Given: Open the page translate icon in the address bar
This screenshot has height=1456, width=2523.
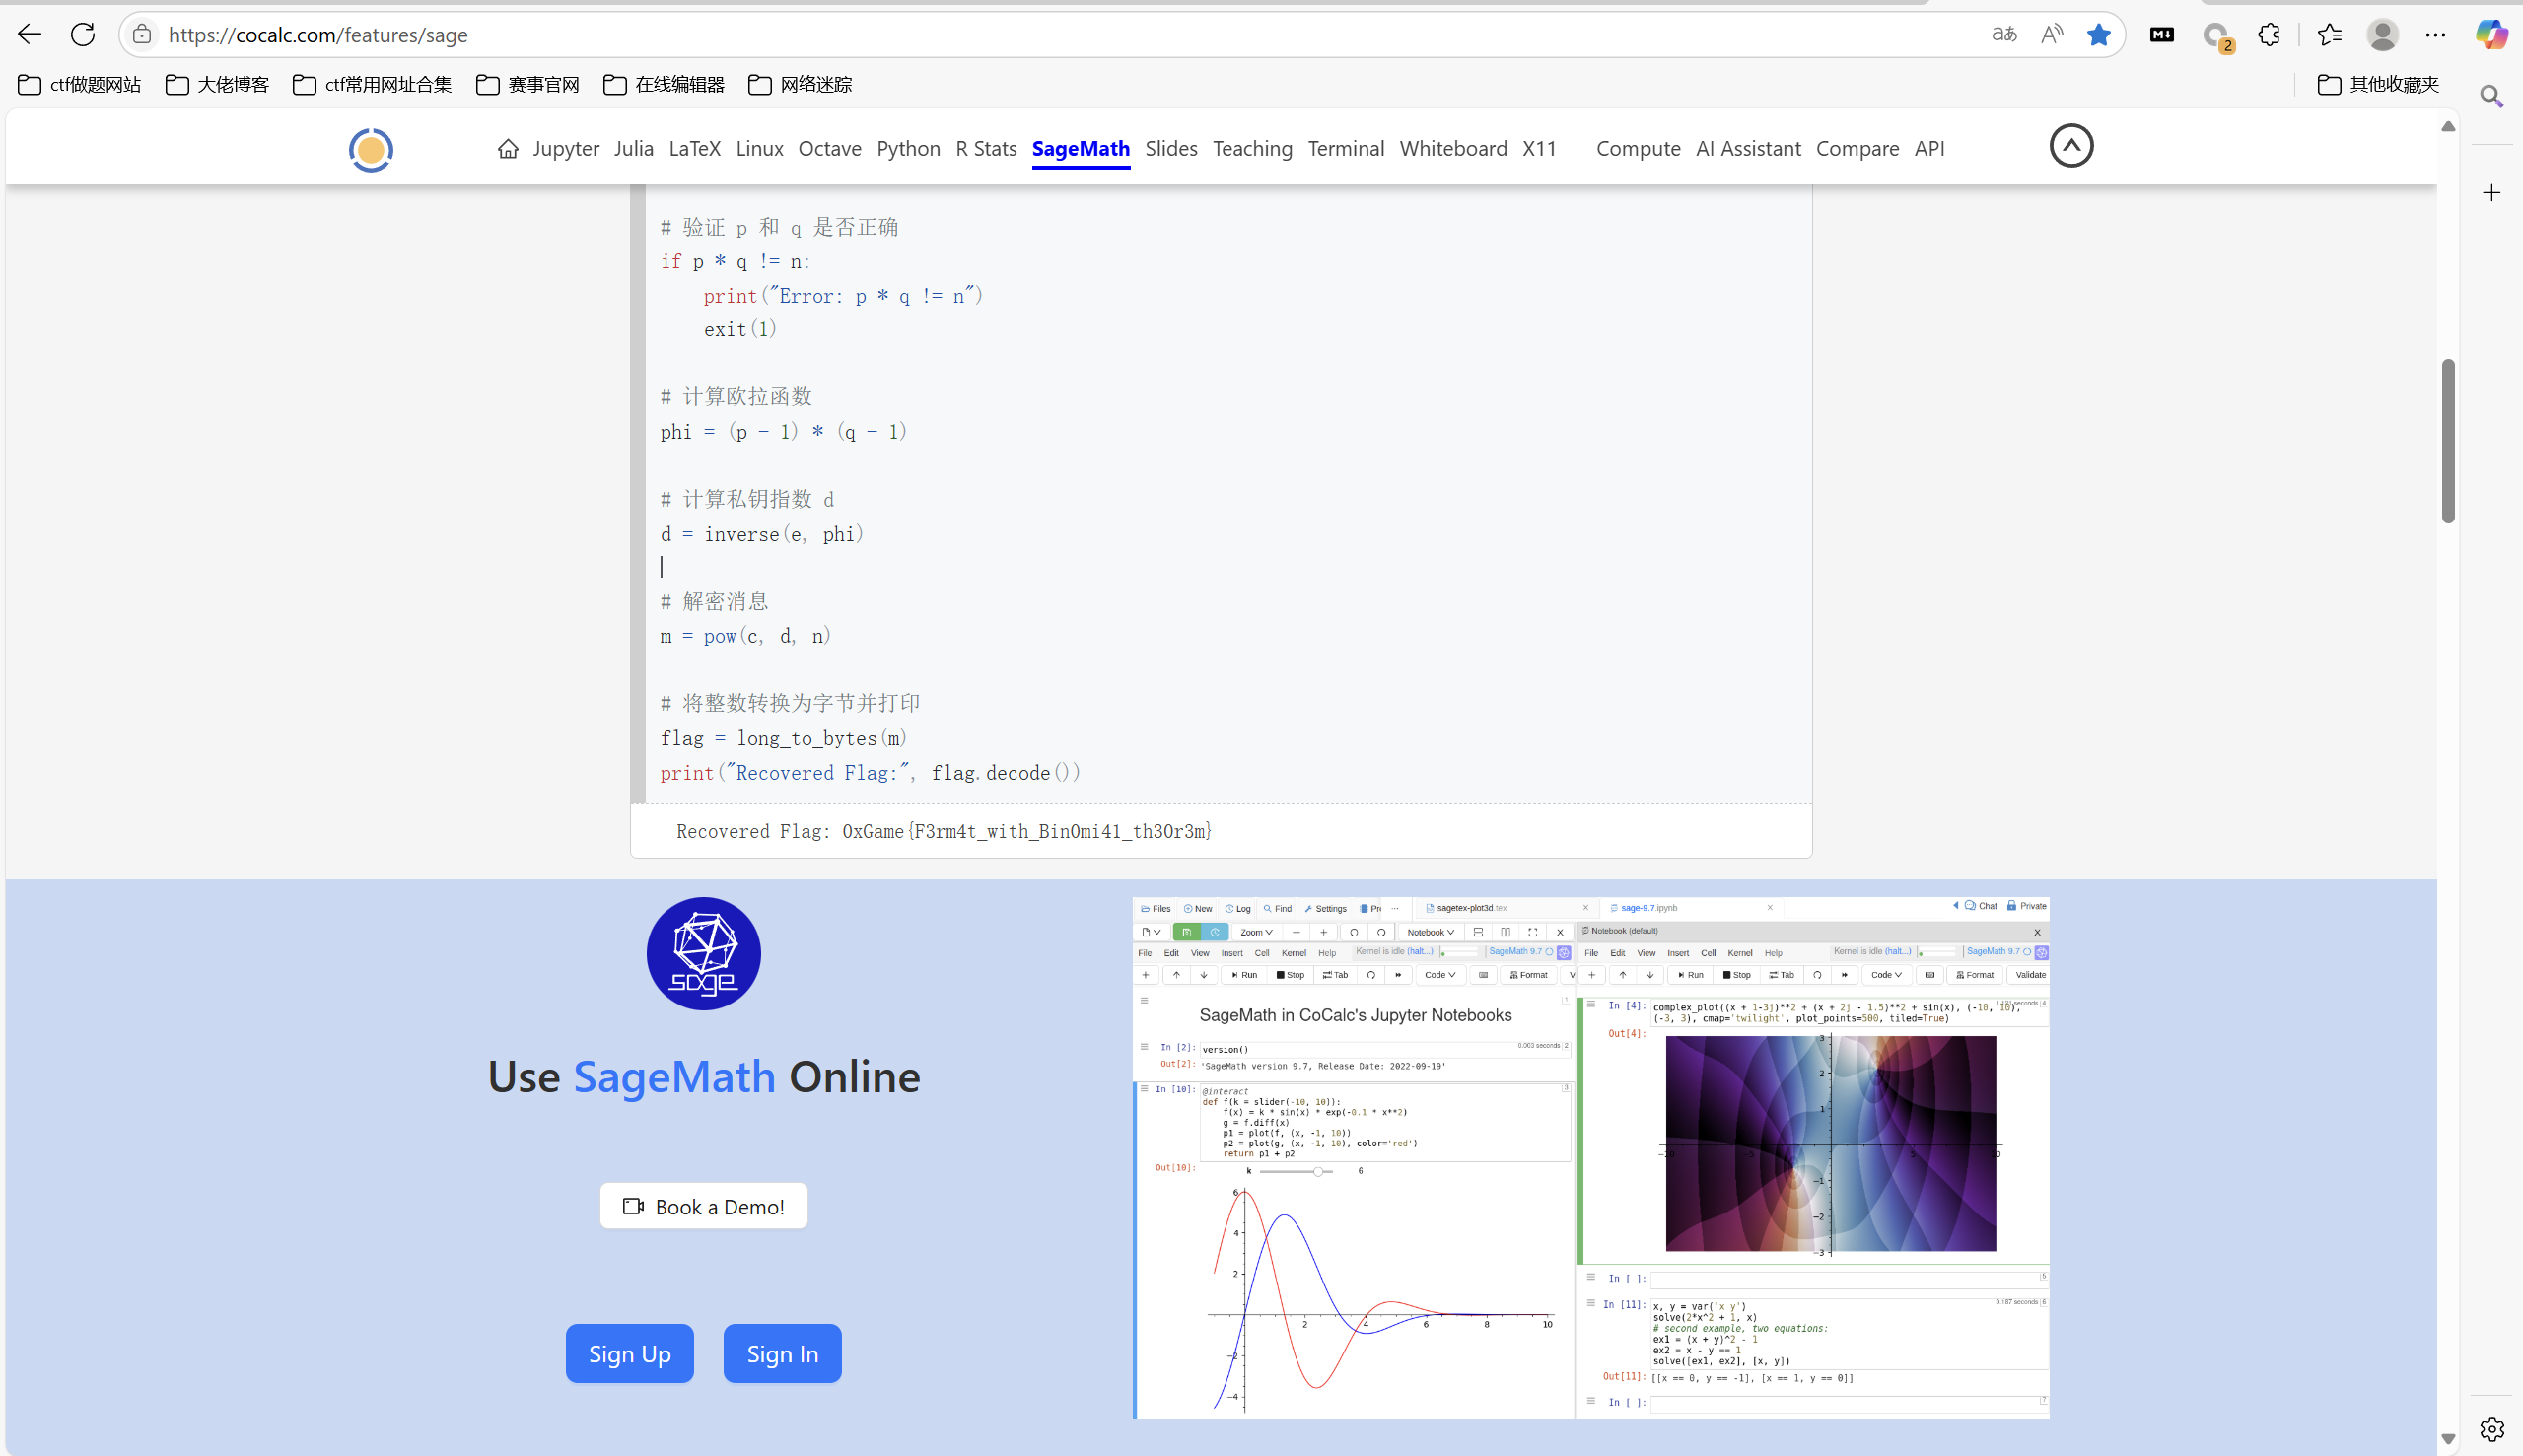Looking at the screenshot, I should click(x=2004, y=34).
